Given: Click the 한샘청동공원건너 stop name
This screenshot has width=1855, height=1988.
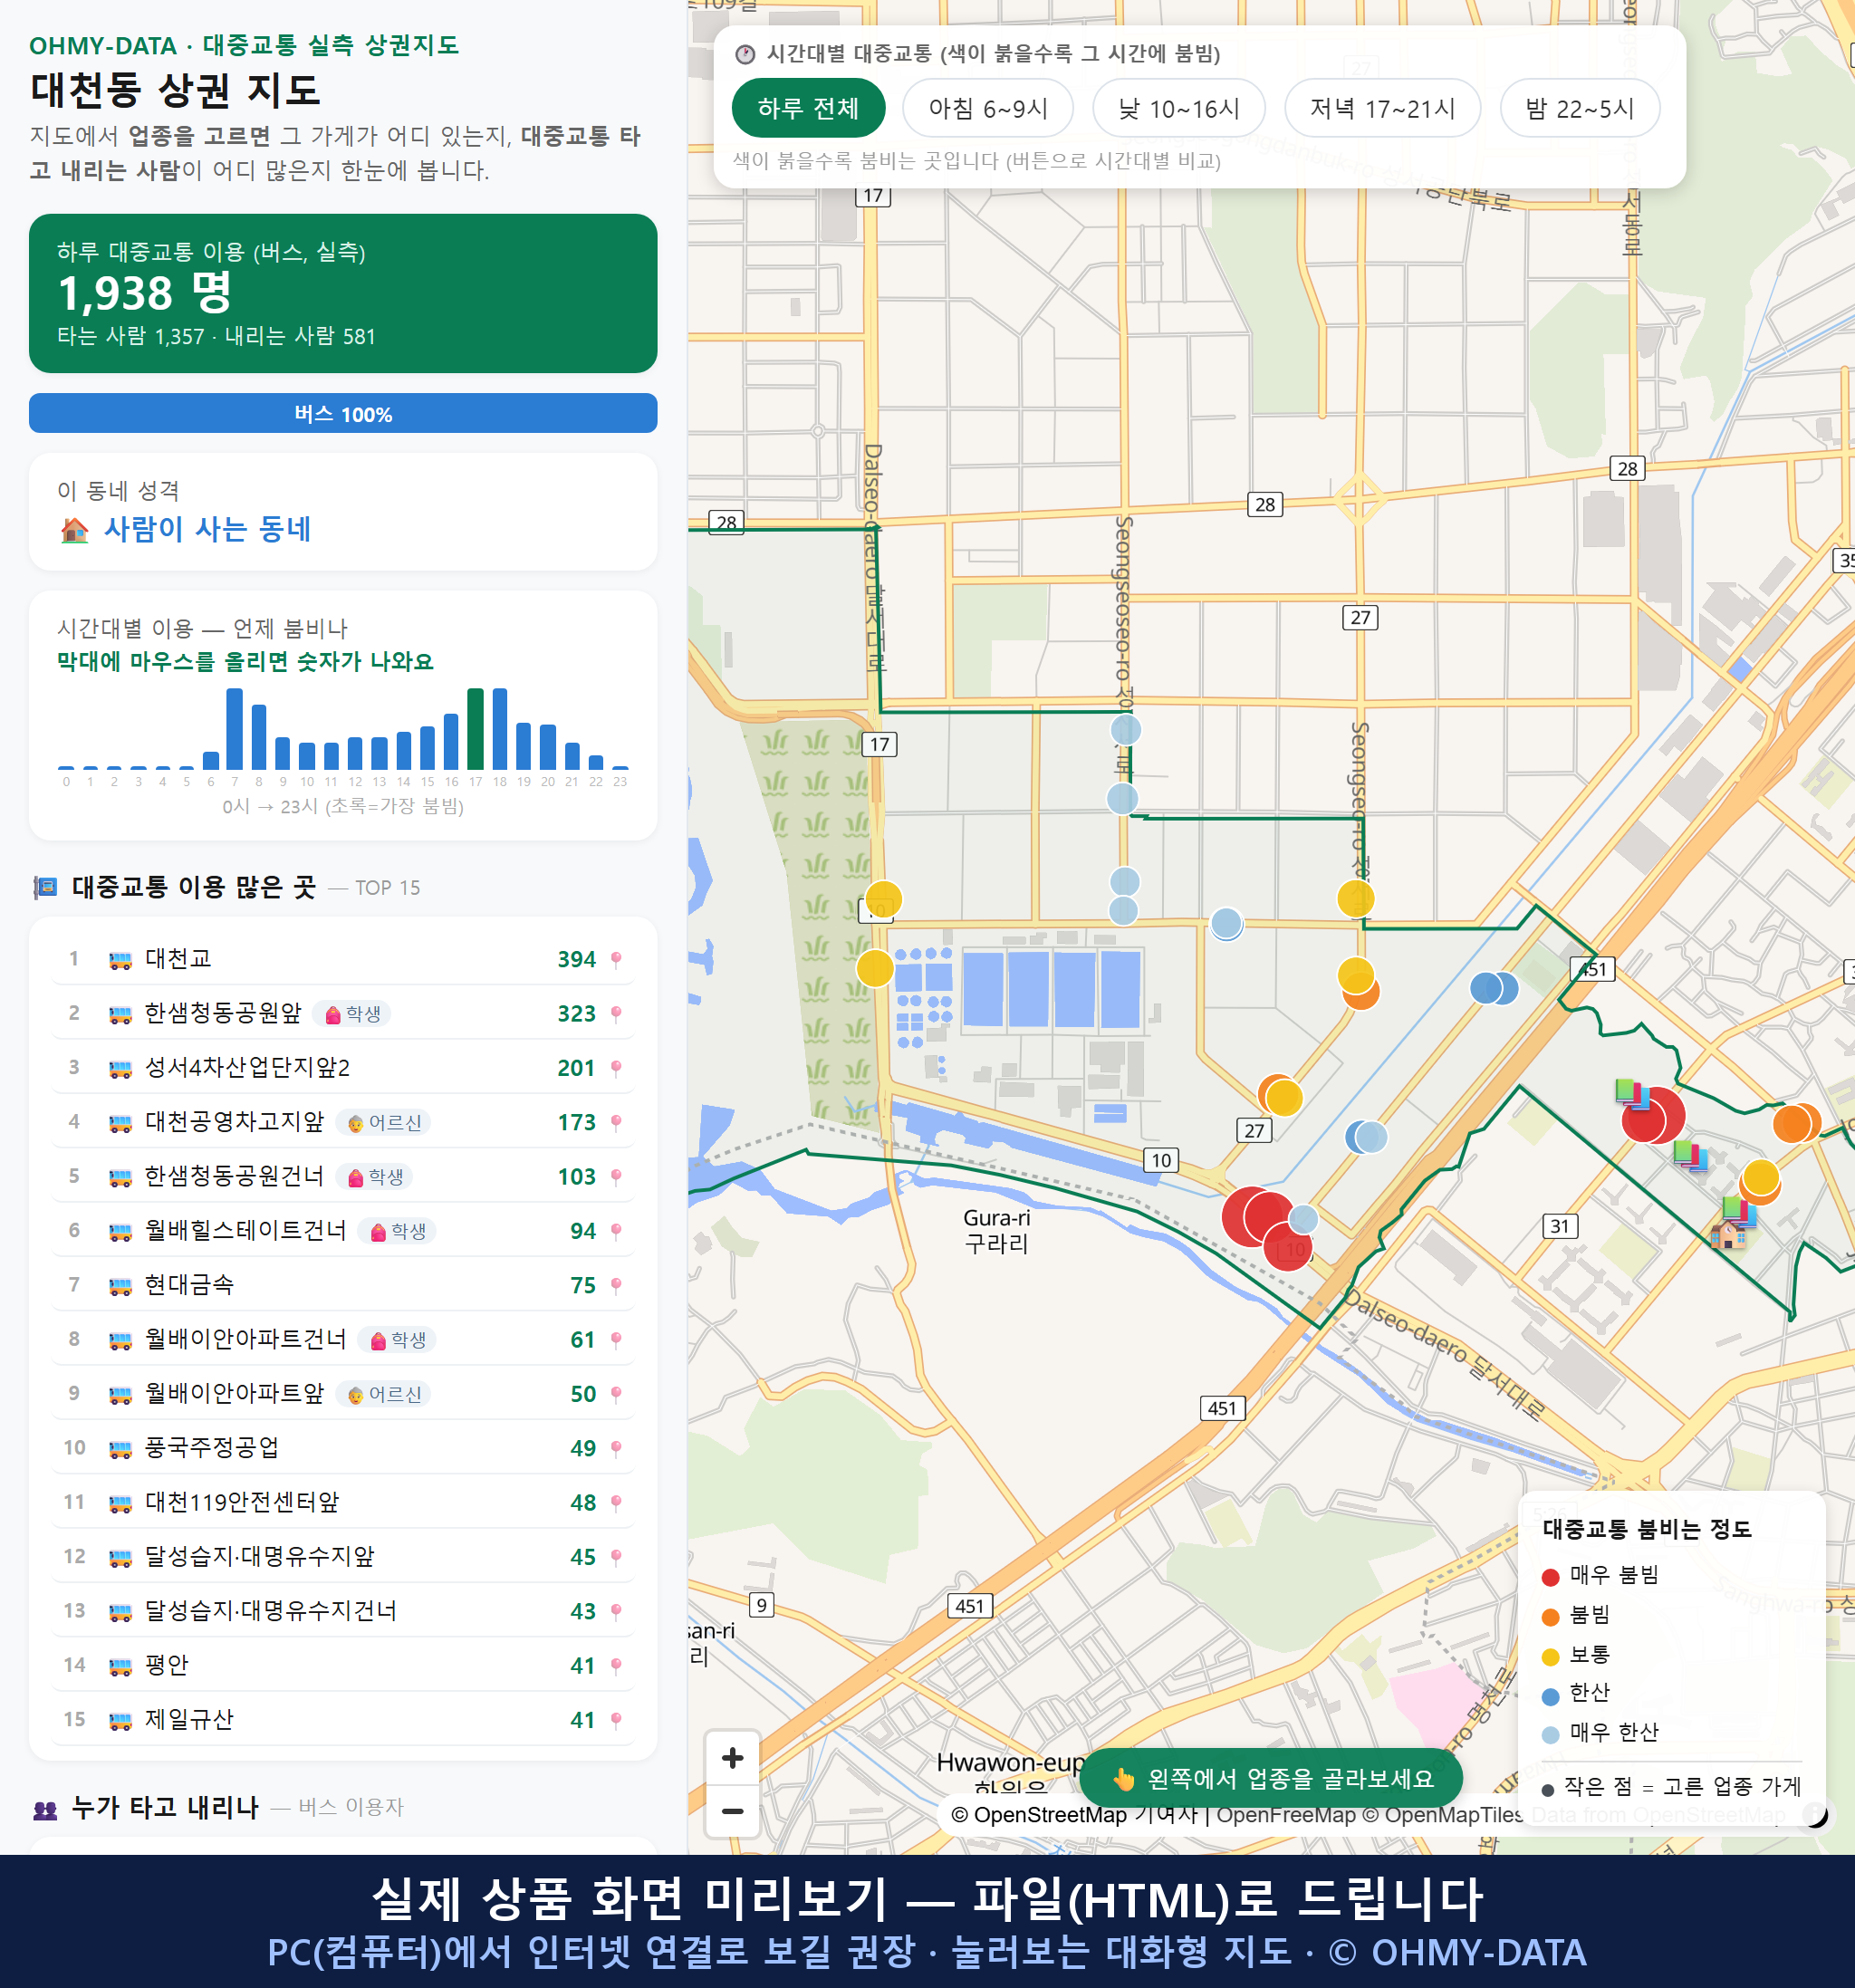Looking at the screenshot, I should 234,1176.
